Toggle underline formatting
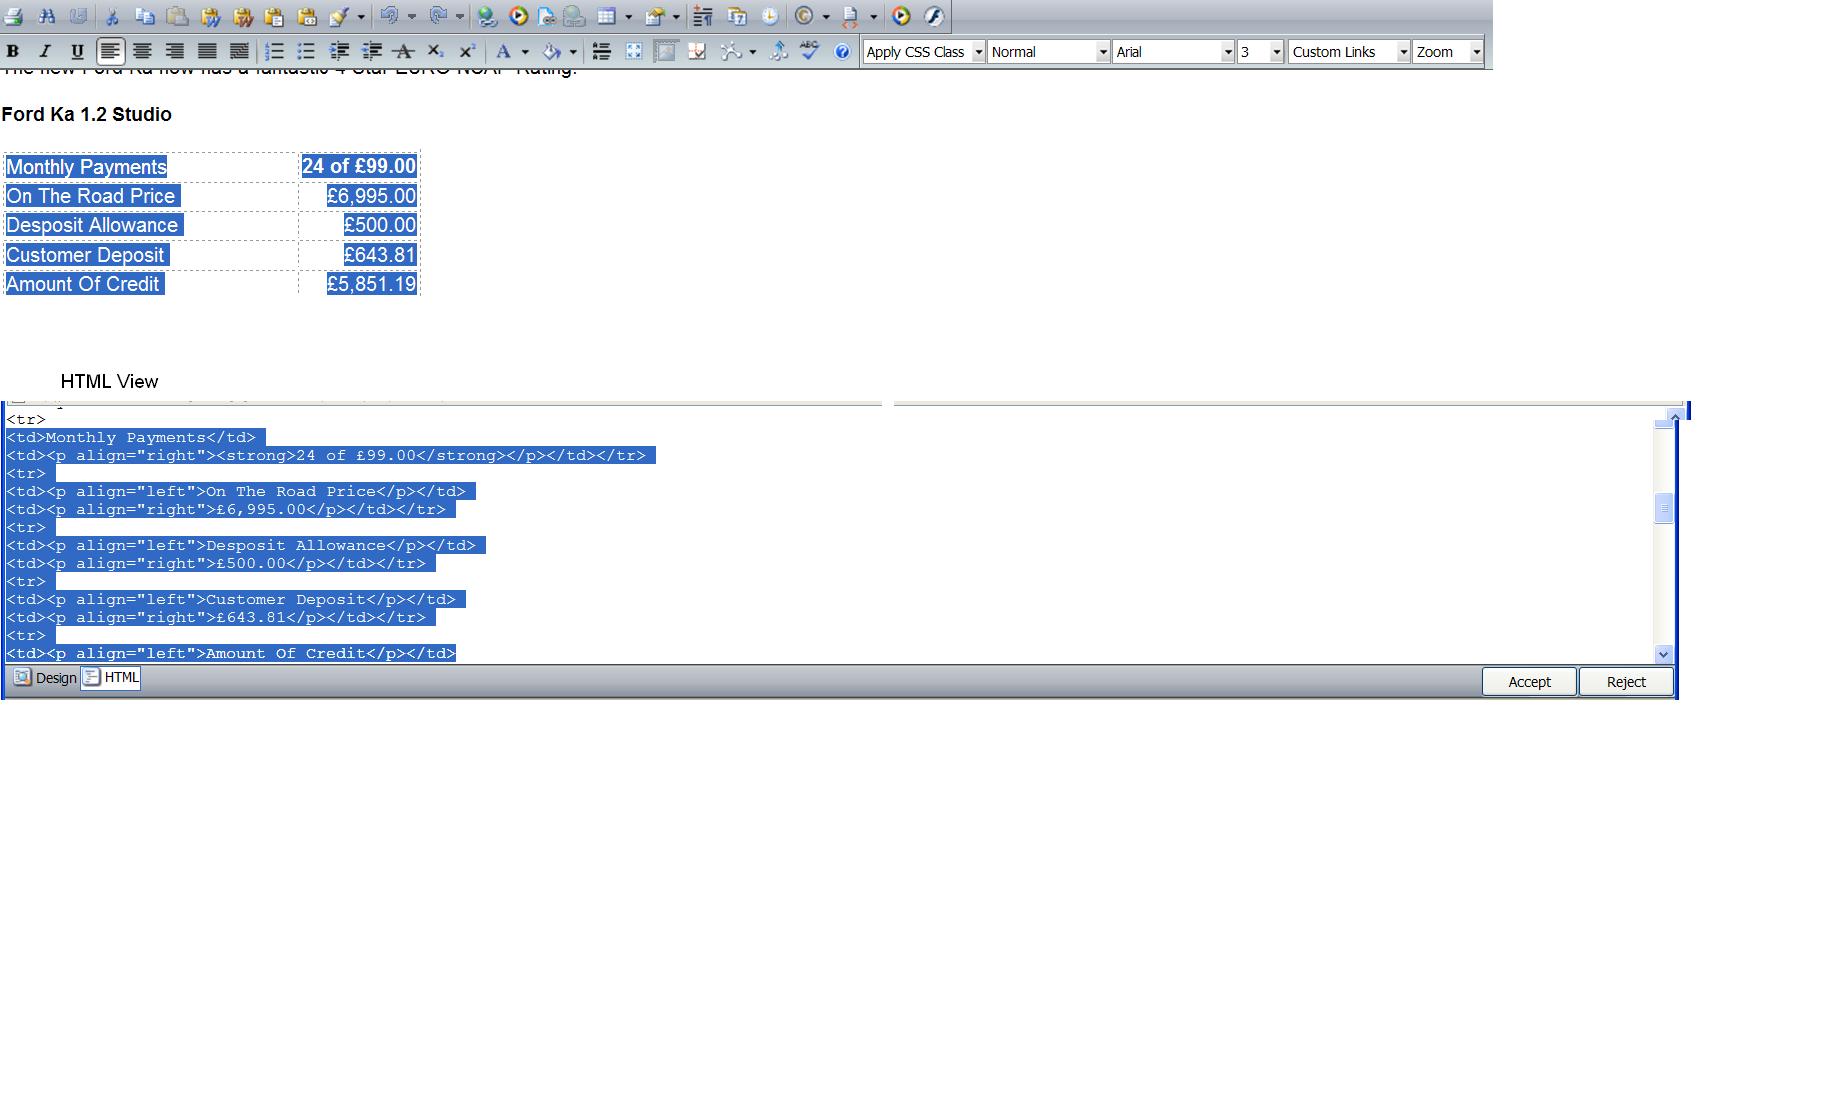1836x1113 pixels. coord(77,51)
